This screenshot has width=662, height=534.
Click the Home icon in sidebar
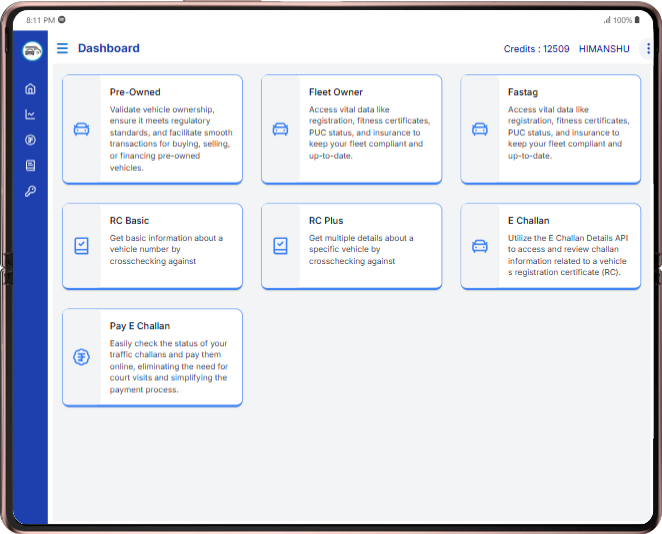(x=30, y=88)
